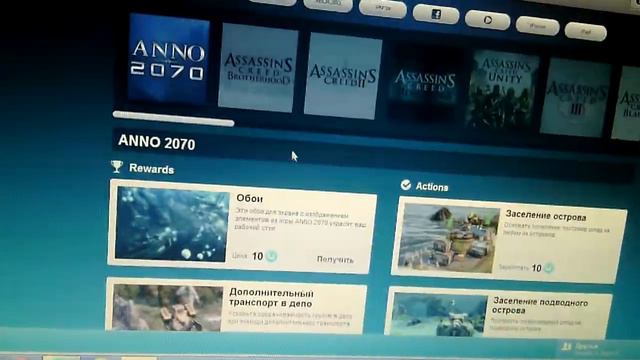640x360 pixels.
Task: Click the Actions section heading
Action: 432,187
